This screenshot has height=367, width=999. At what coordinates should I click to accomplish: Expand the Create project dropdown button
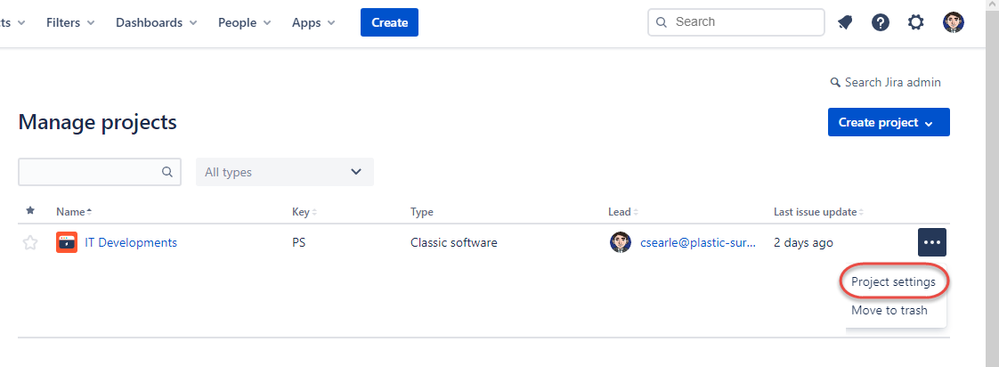point(889,122)
